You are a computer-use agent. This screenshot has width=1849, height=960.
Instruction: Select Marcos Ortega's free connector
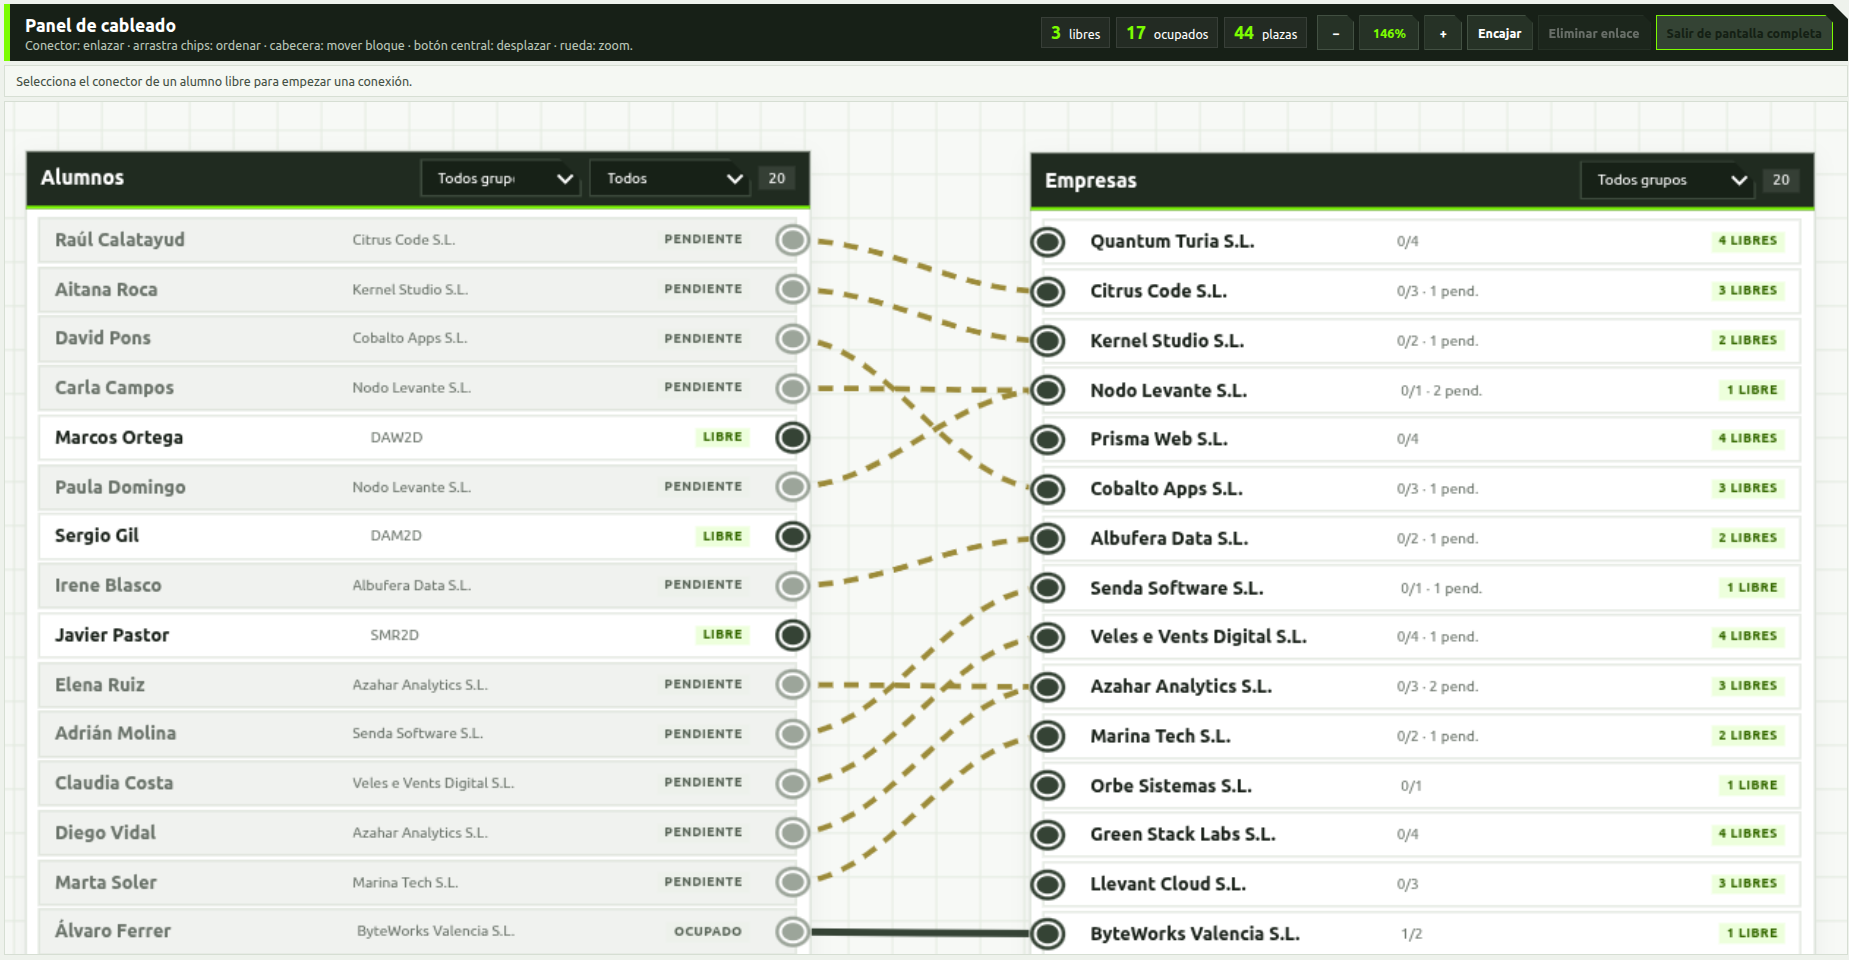793,438
